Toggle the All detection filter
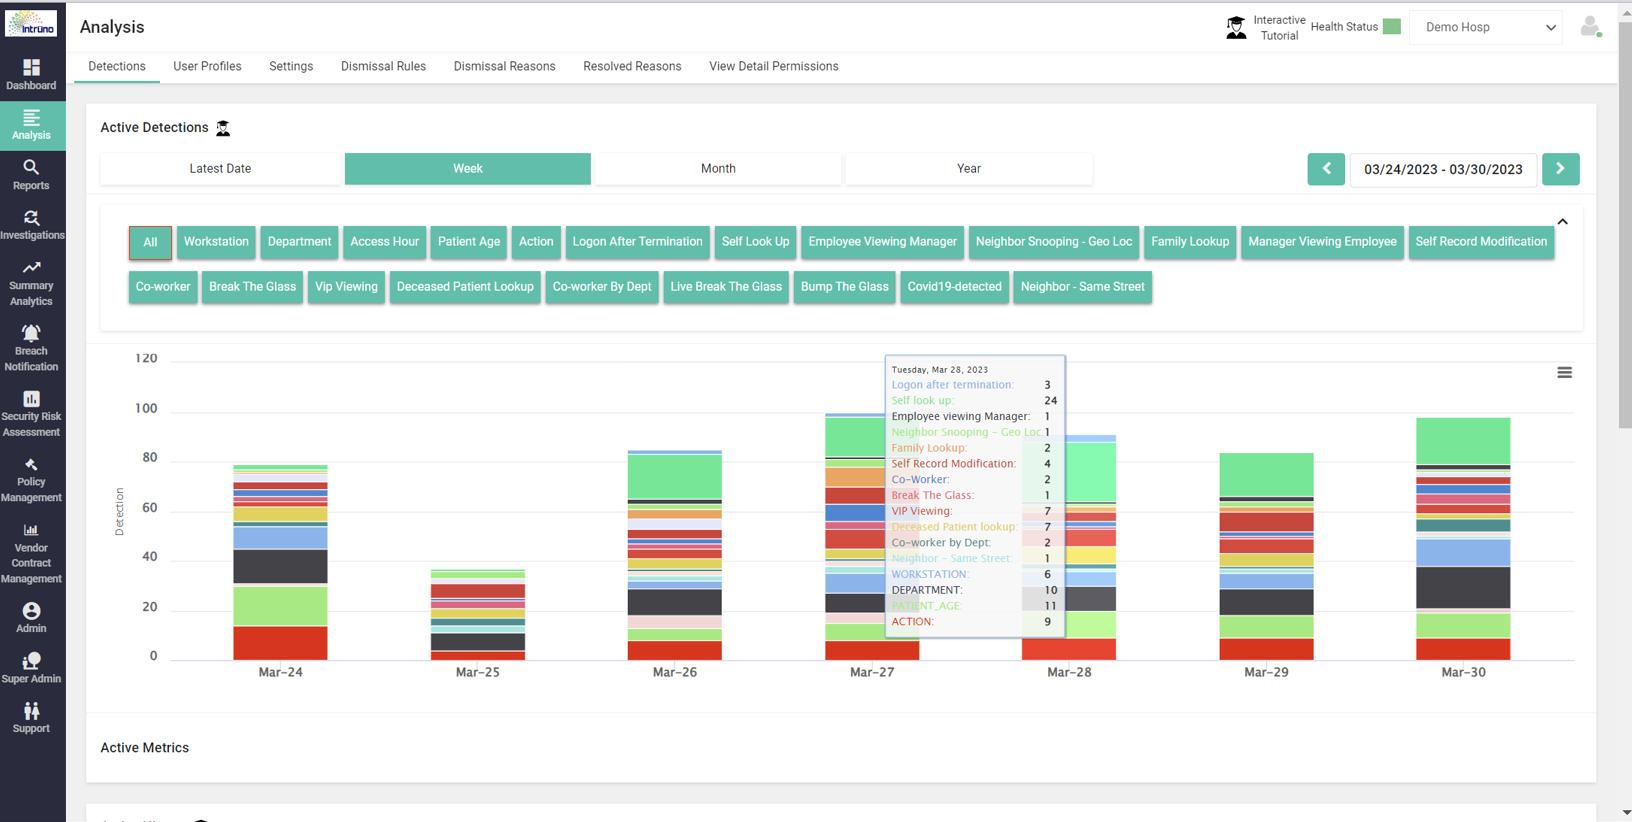This screenshot has width=1632, height=822. coord(150,242)
